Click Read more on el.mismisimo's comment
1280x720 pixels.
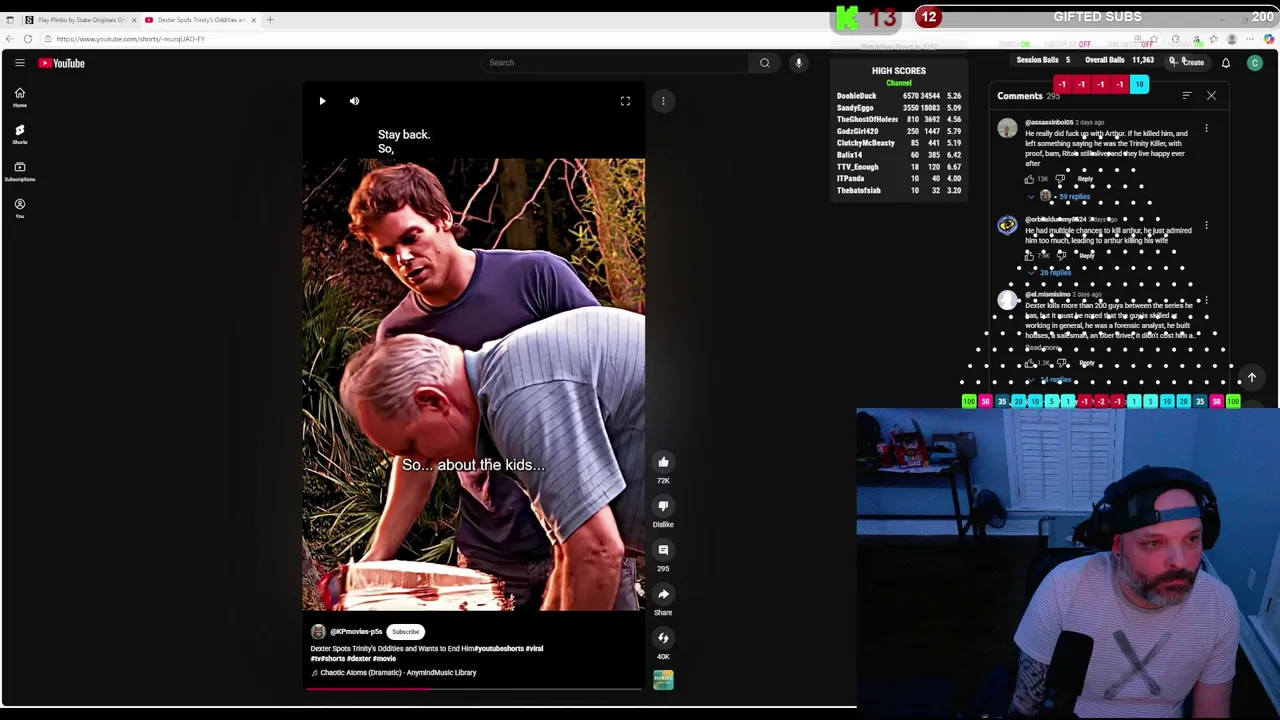1043,347
